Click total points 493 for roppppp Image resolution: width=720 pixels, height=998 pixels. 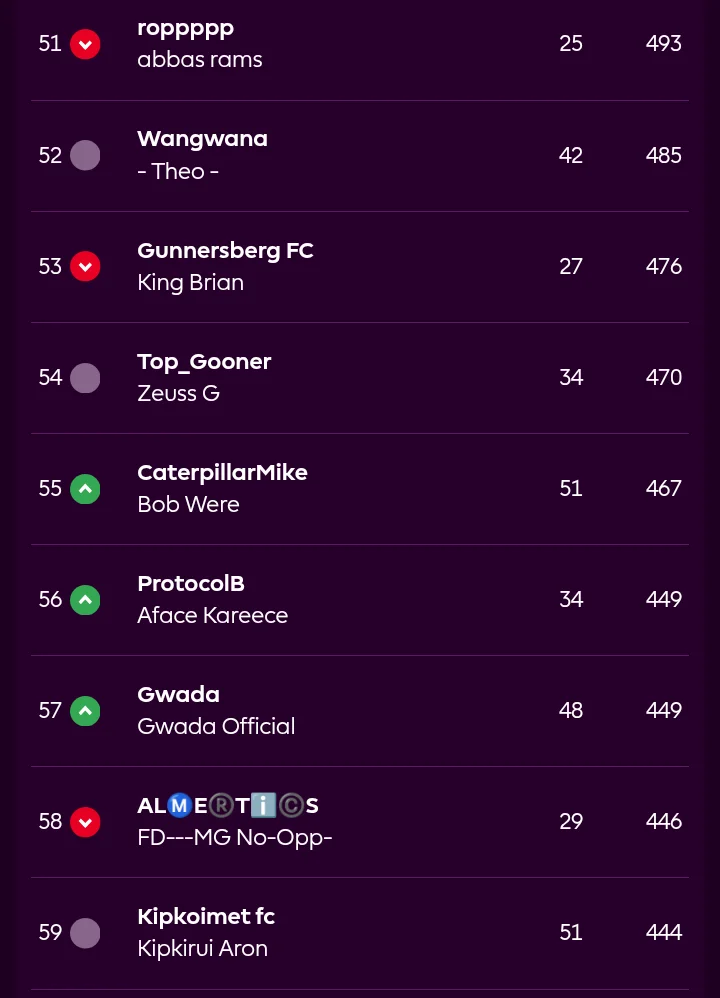point(663,44)
